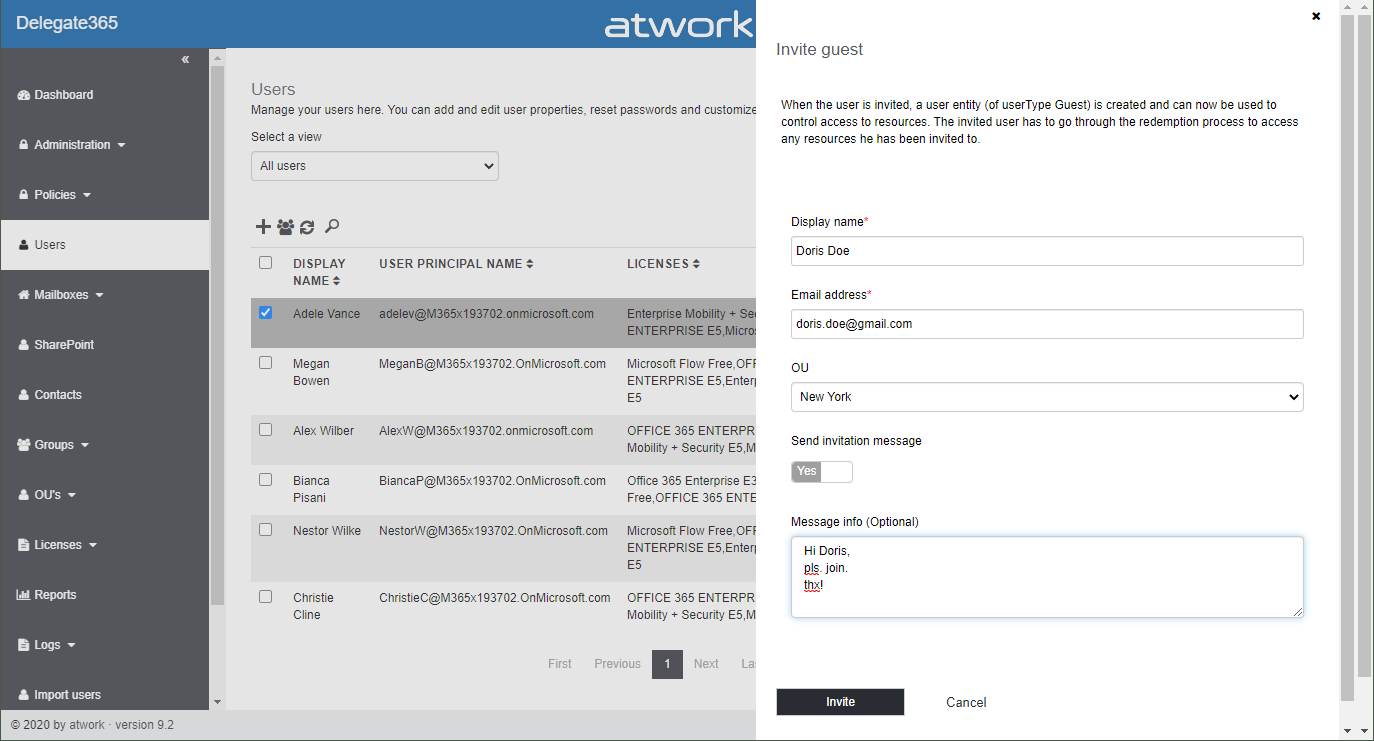This screenshot has width=1374, height=741.
Task: Click the Email address input field
Action: (x=1047, y=324)
